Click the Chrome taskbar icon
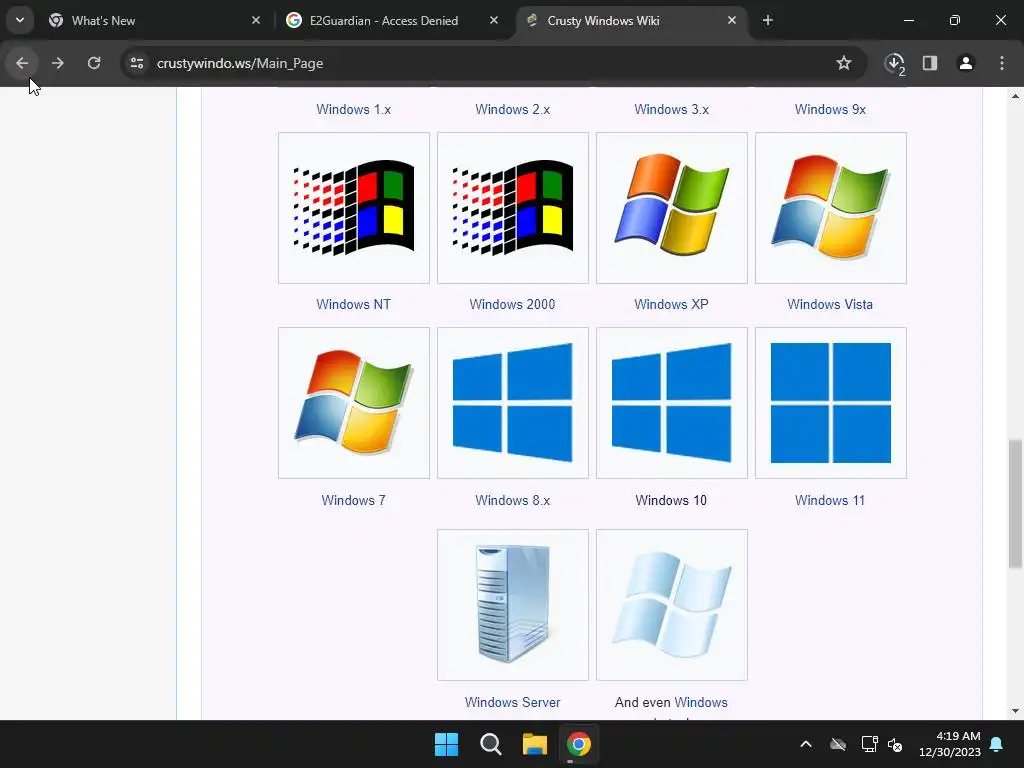The height and width of the screenshot is (768, 1024). [579, 744]
